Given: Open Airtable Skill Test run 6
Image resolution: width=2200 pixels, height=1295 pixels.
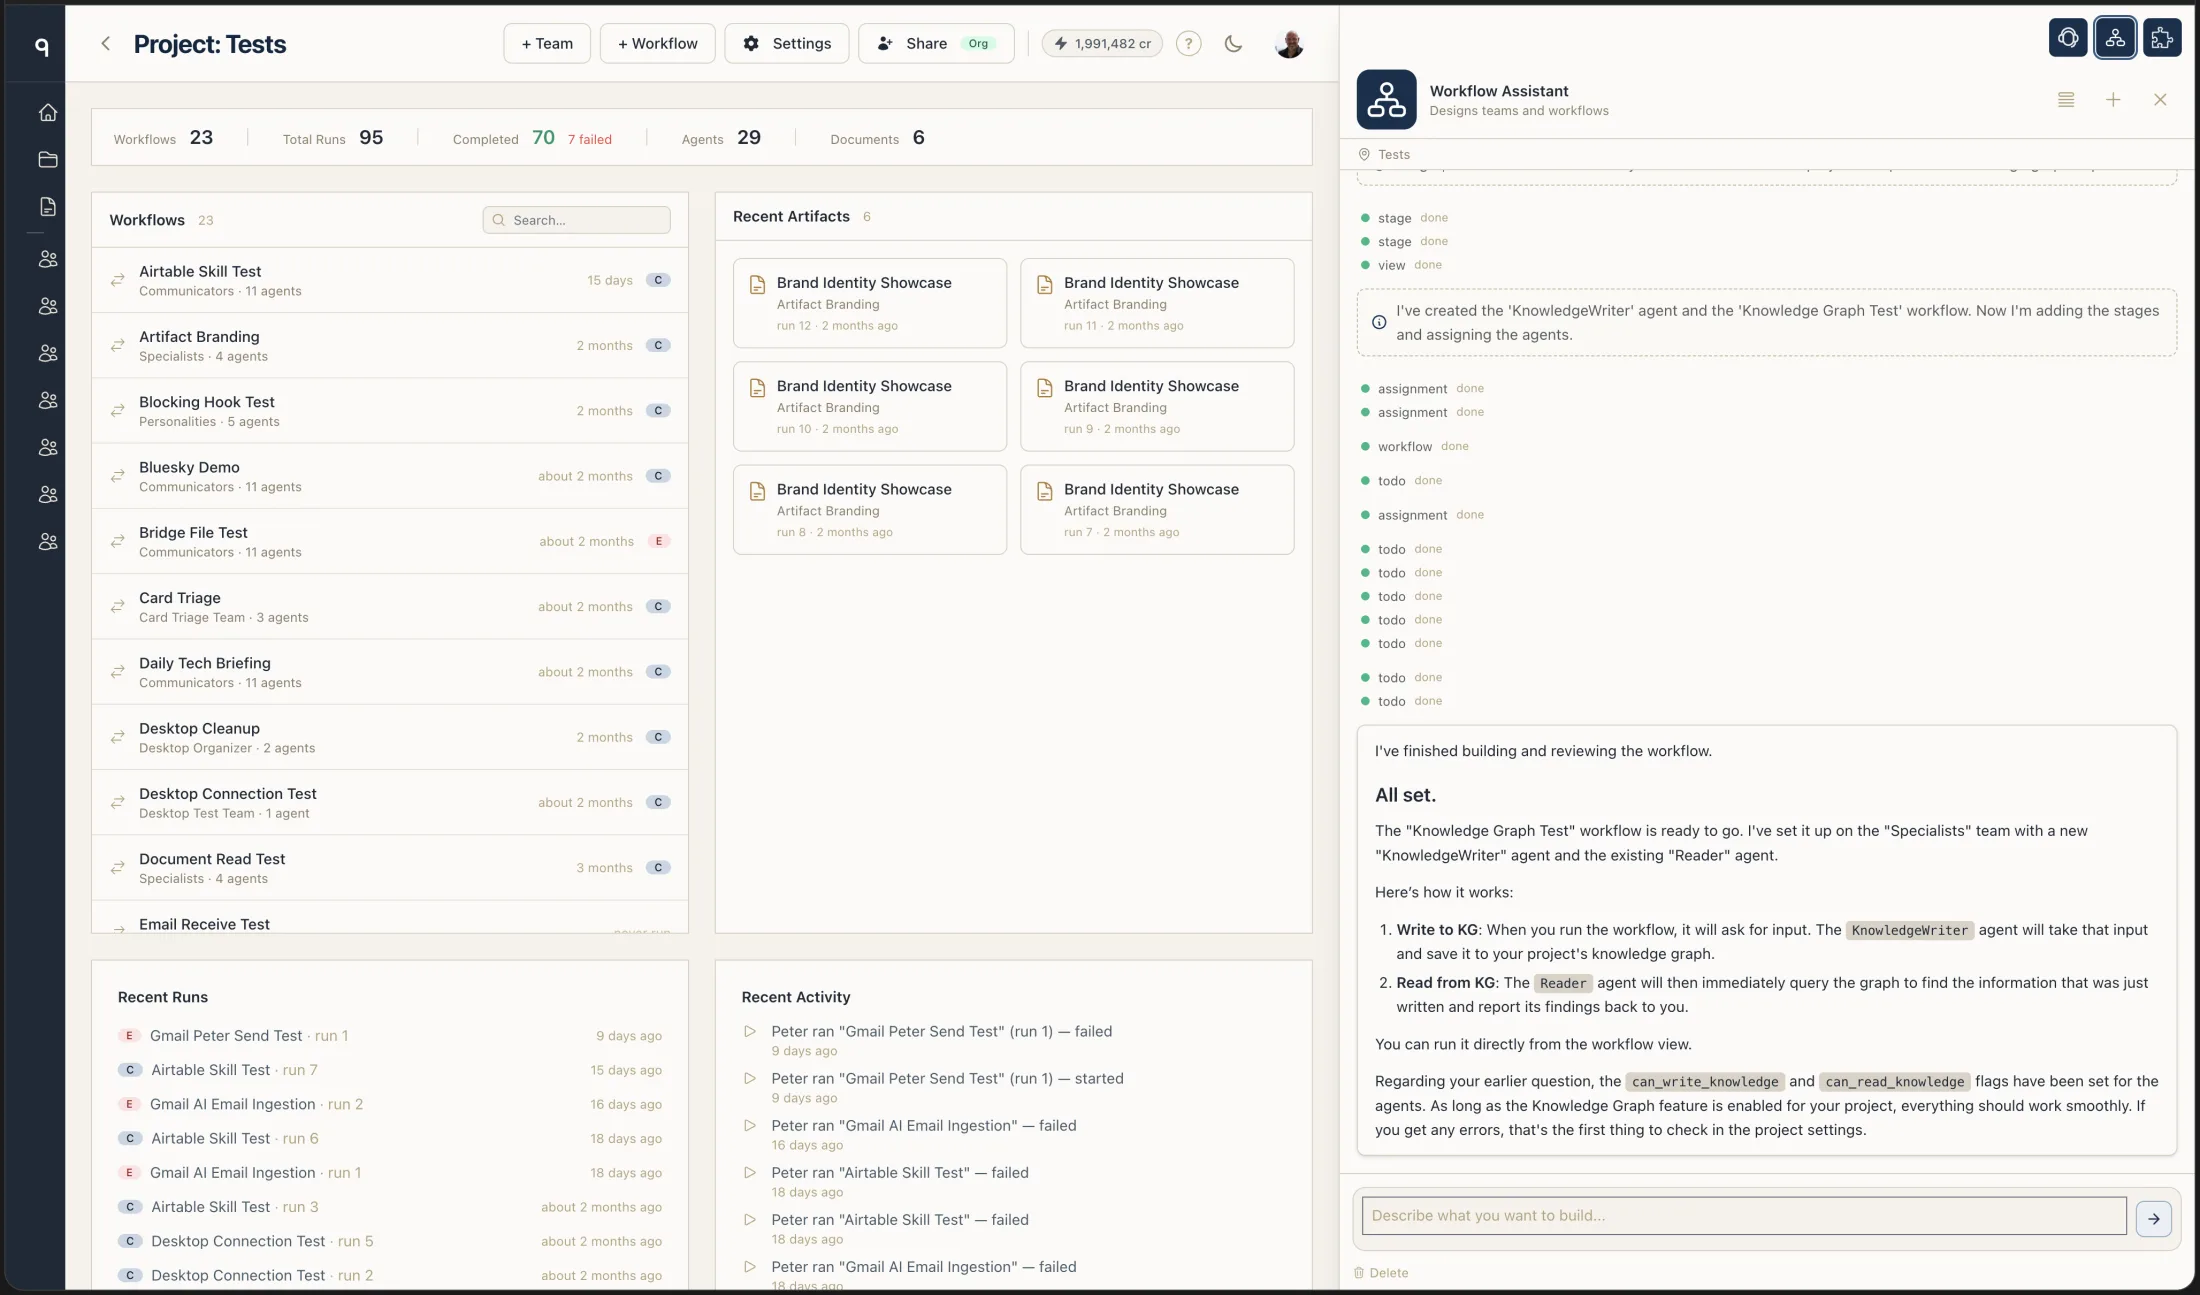Looking at the screenshot, I should 390,1138.
